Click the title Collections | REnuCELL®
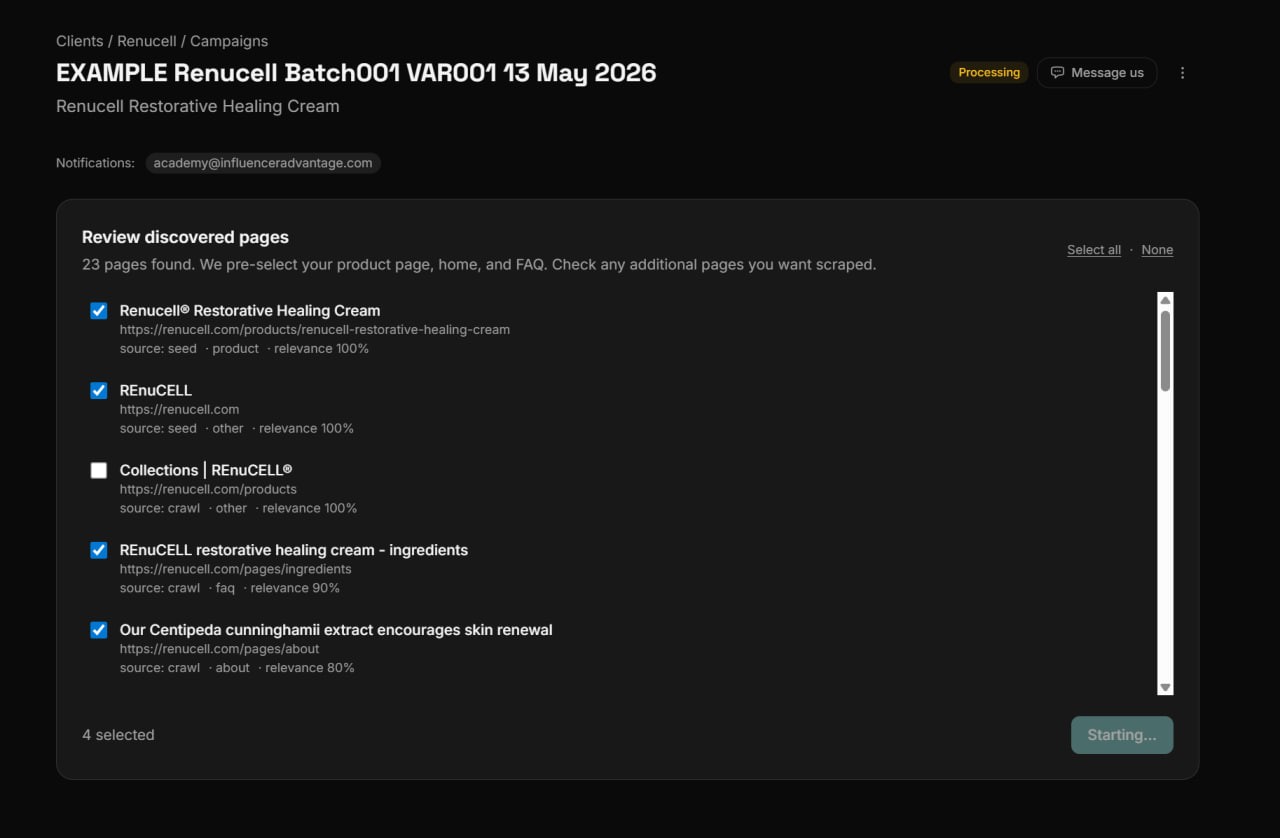The image size is (1280, 838). (206, 470)
